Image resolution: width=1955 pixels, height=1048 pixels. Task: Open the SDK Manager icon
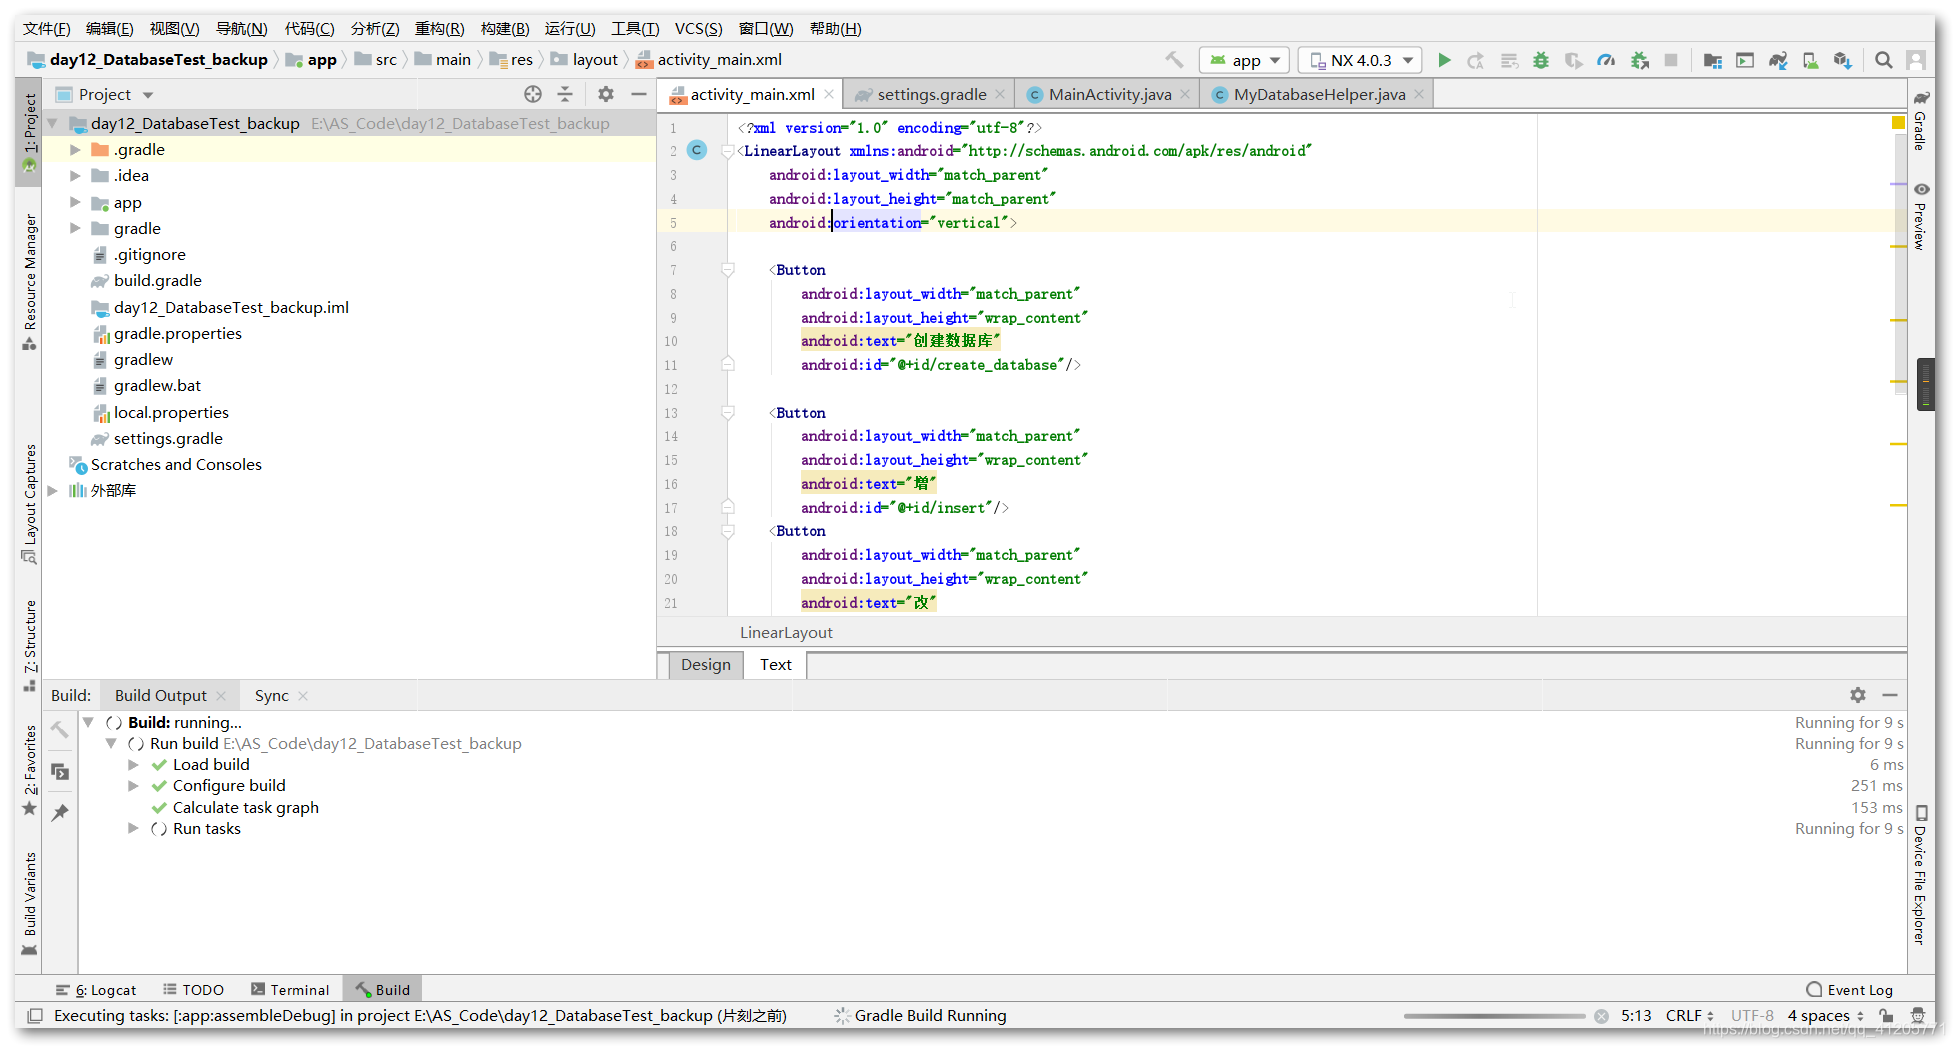(1843, 60)
